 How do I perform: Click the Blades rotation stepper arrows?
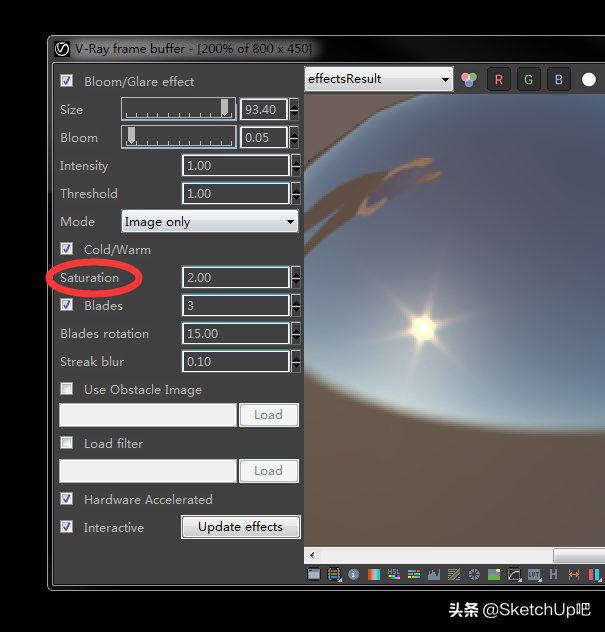click(x=296, y=333)
